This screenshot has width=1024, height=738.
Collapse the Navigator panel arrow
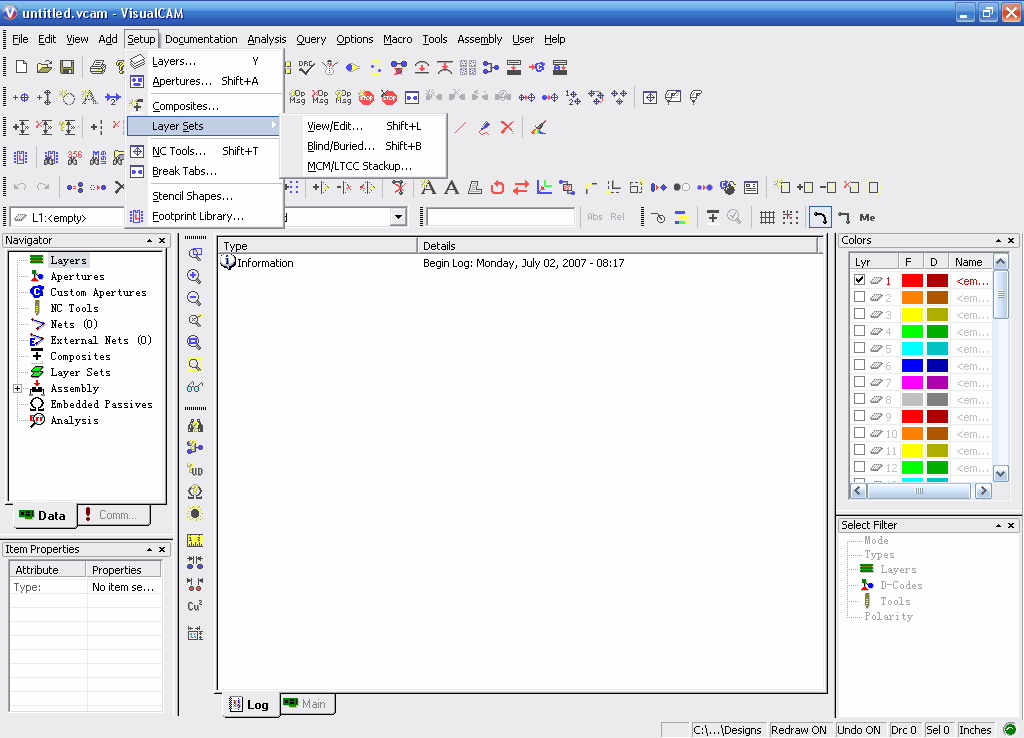click(150, 240)
